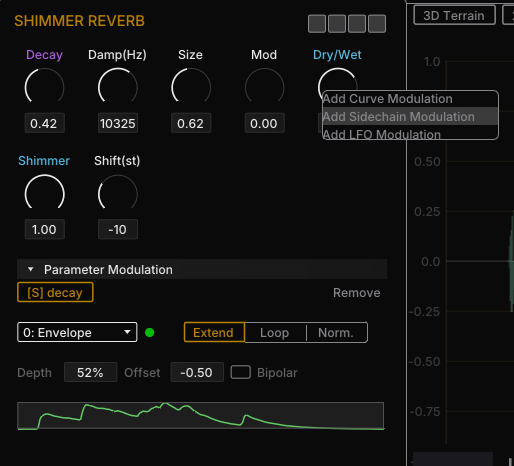Click the Shimmer parameter label
This screenshot has width=514, height=466.
(44, 161)
